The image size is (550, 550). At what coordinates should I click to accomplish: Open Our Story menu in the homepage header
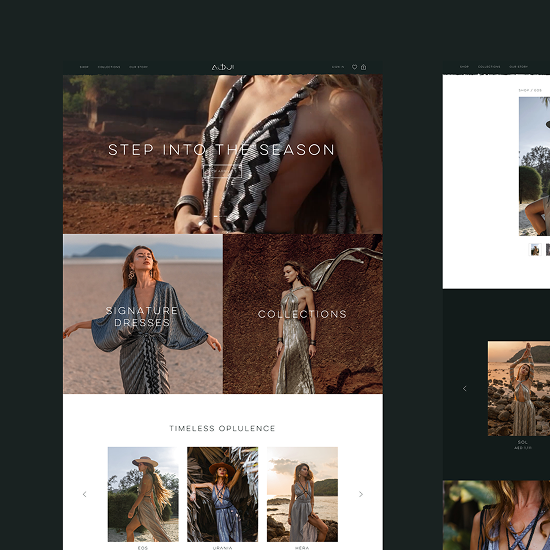139,67
